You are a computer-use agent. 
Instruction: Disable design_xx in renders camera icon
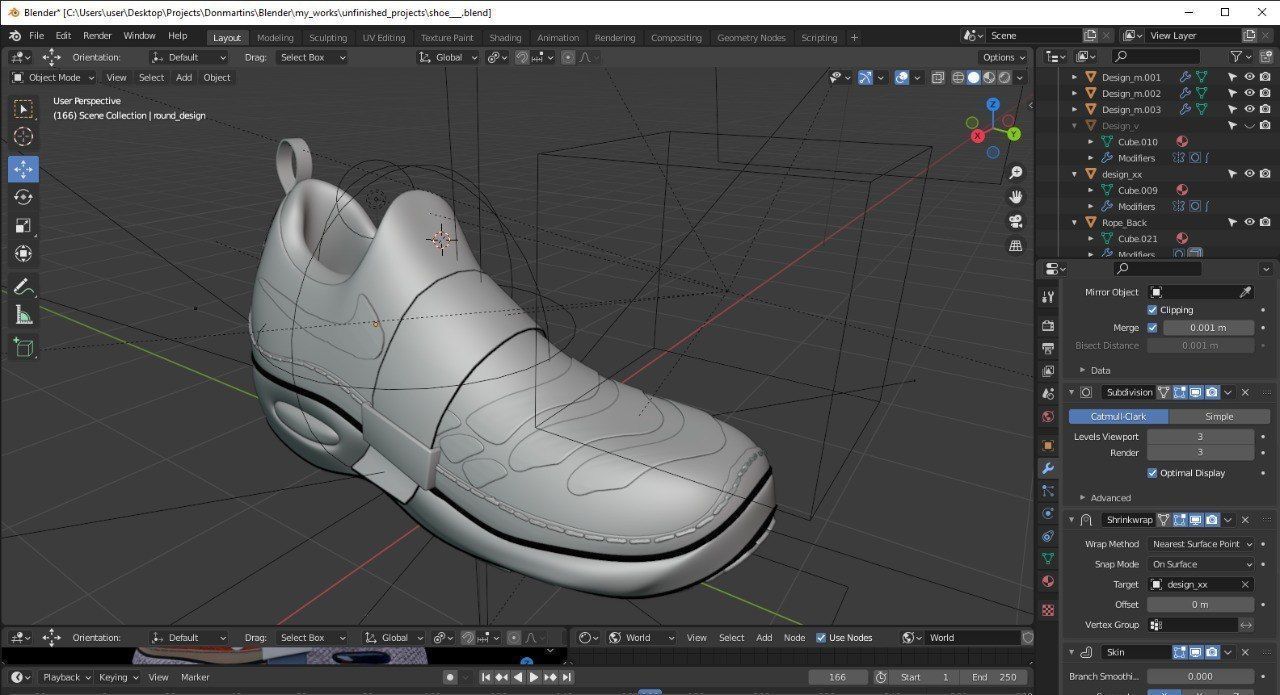[x=1265, y=174]
